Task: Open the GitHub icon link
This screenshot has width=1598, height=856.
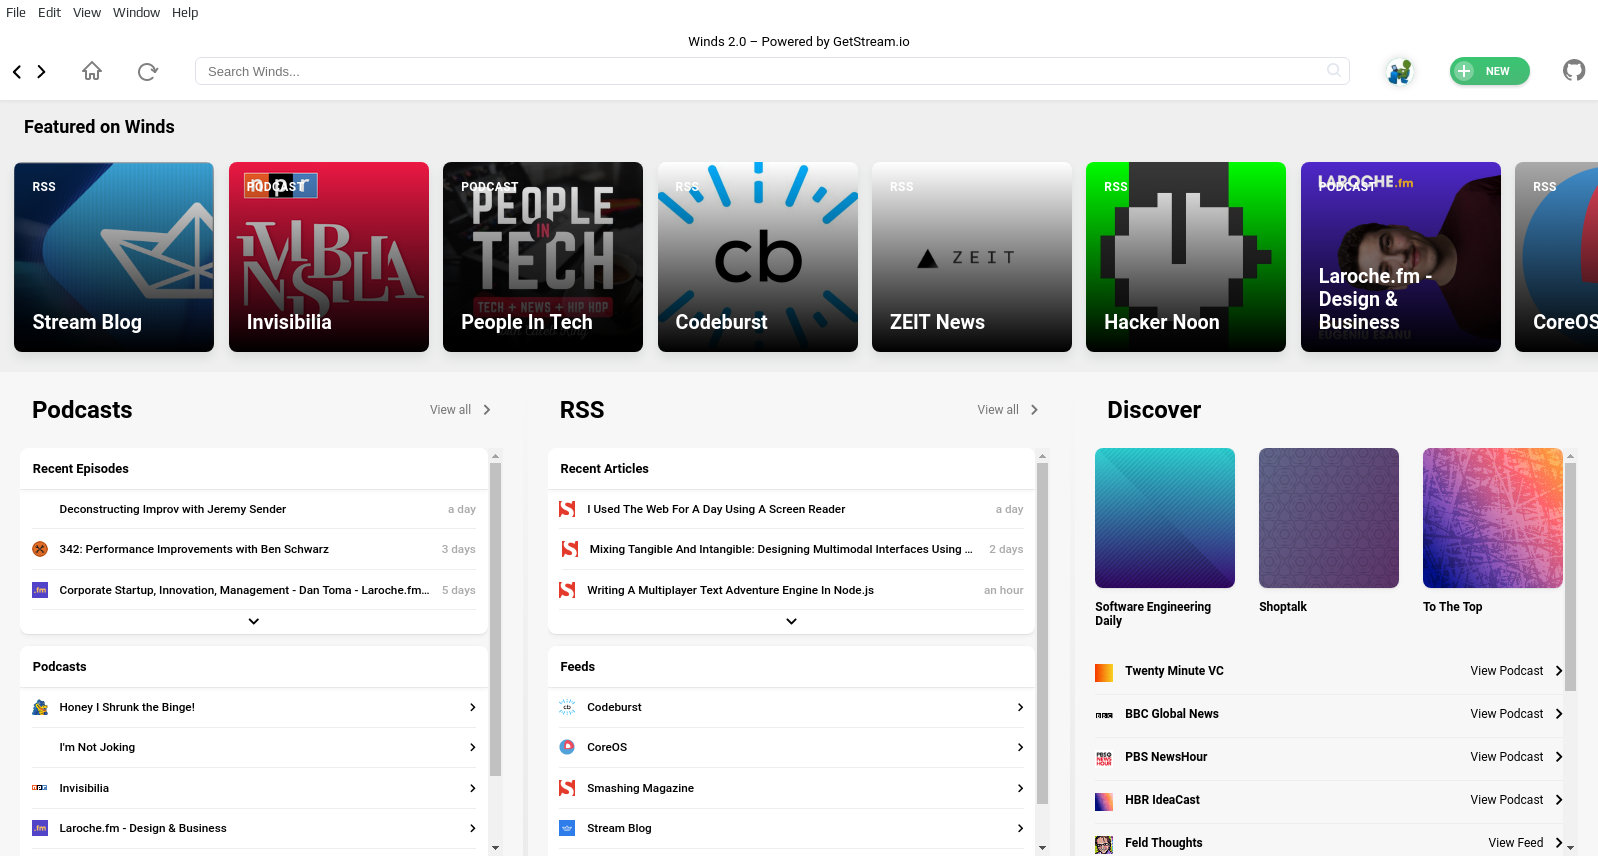Action: [x=1574, y=71]
